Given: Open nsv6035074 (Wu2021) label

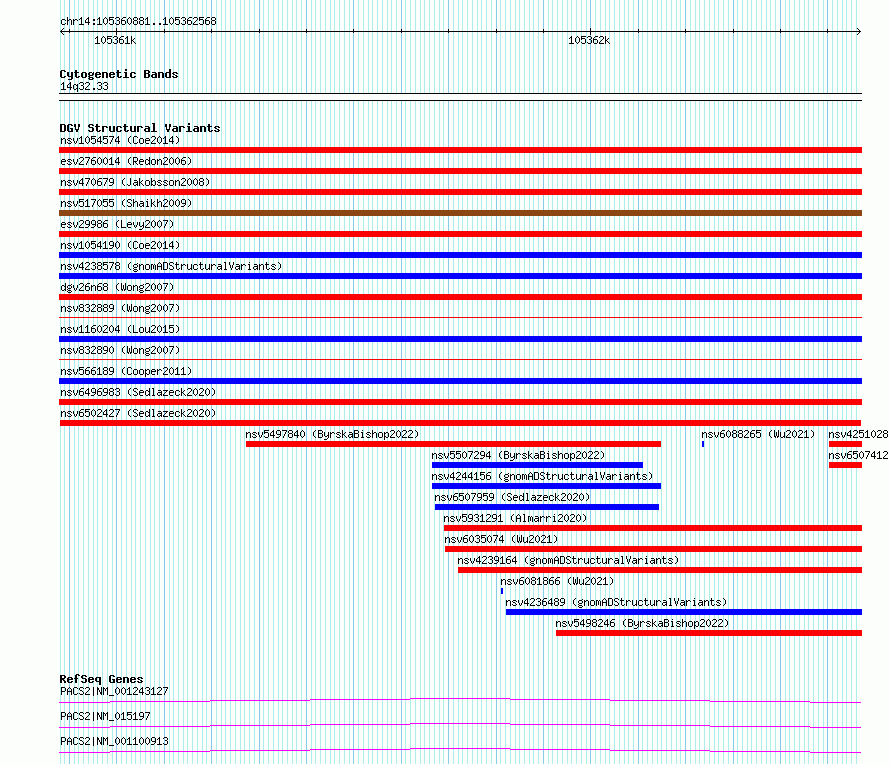Looking at the screenshot, I should pos(501,539).
